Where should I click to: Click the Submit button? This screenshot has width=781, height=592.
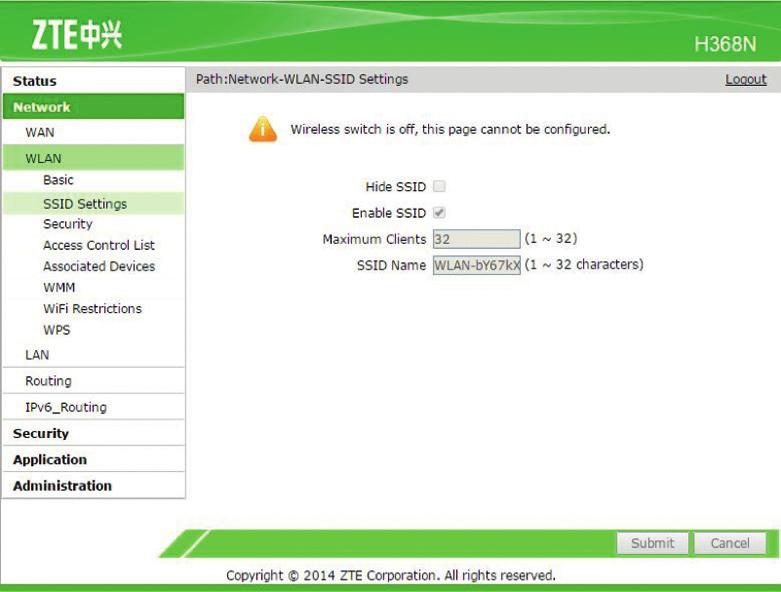pyautogui.click(x=652, y=543)
